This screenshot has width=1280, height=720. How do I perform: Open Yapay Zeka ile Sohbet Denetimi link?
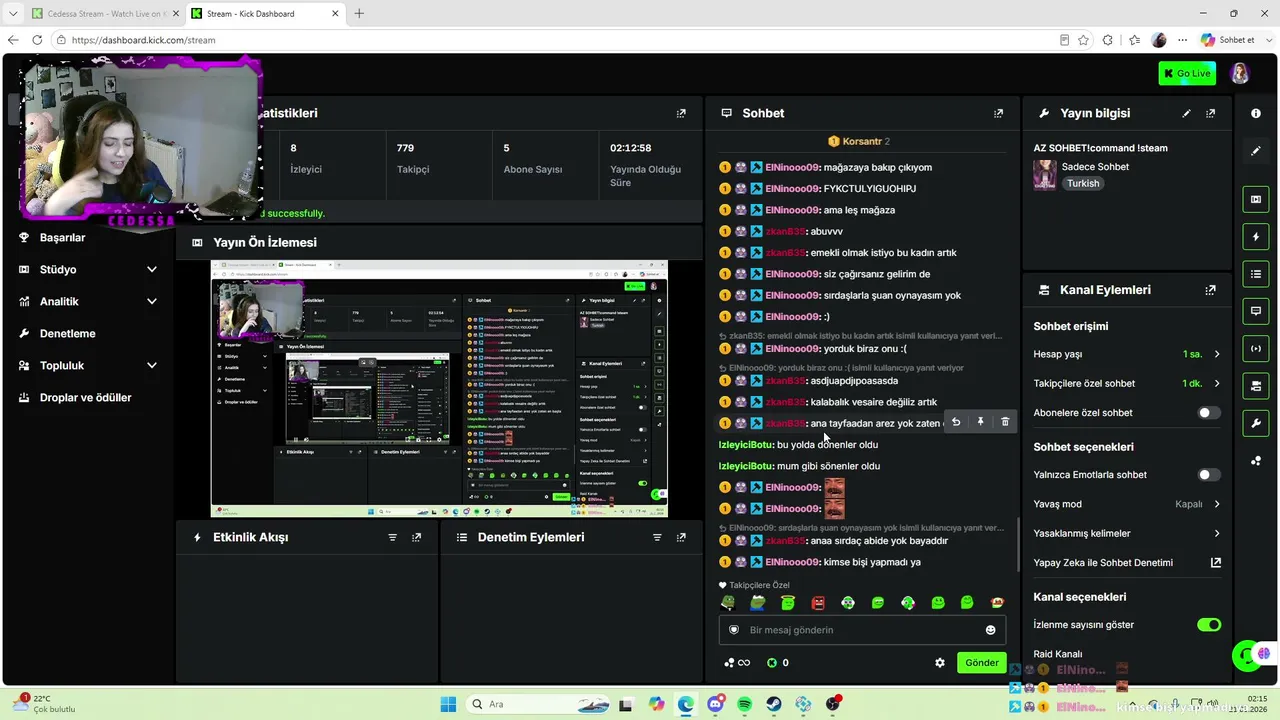pos(1127,563)
